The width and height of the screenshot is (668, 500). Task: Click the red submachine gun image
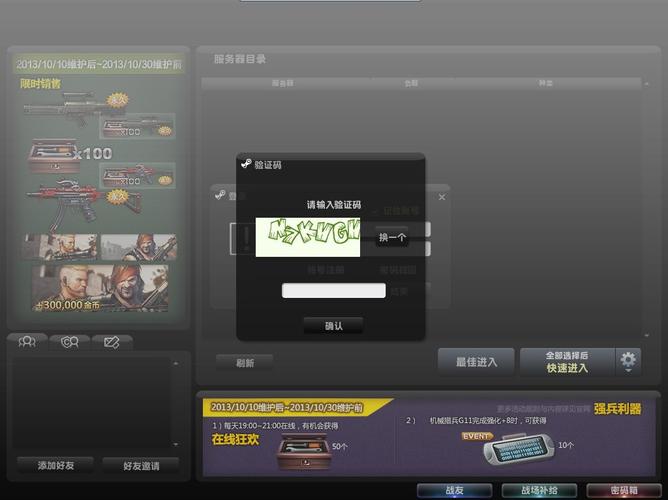84,204
